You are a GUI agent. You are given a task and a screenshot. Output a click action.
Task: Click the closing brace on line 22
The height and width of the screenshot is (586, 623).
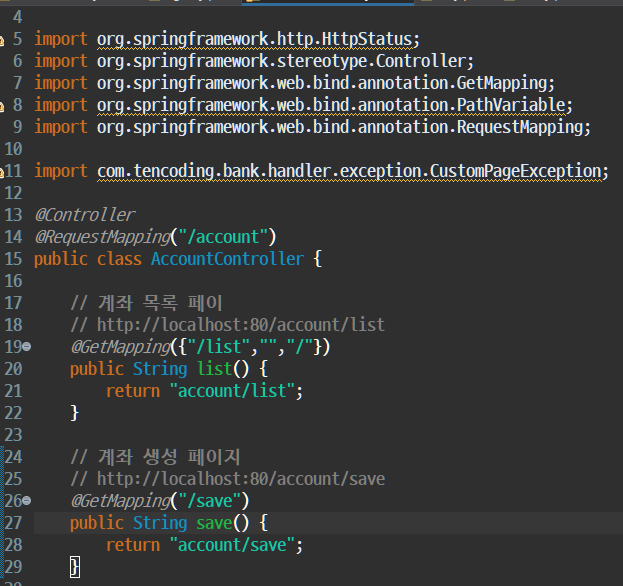coord(75,413)
